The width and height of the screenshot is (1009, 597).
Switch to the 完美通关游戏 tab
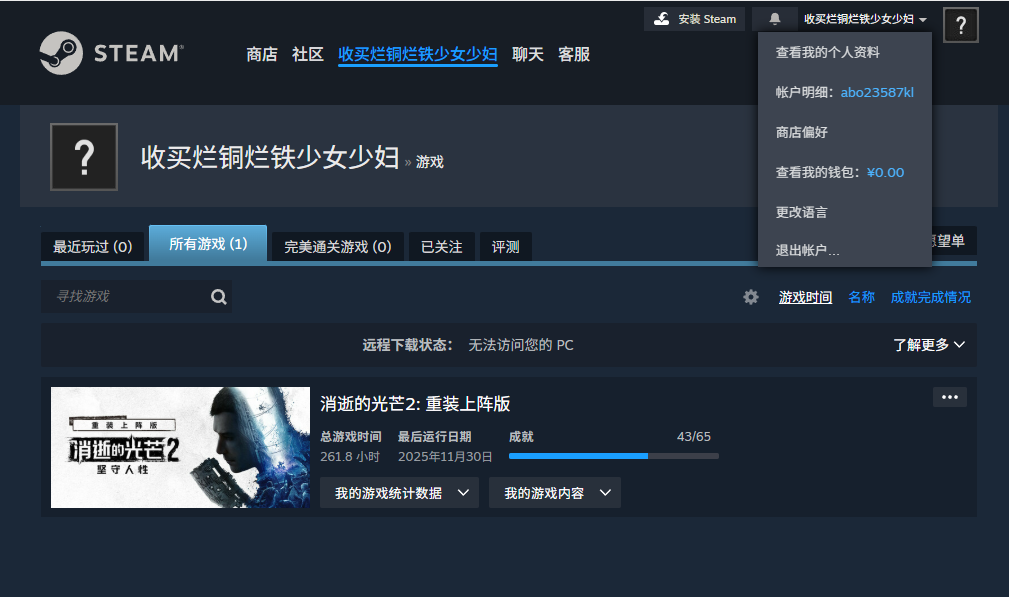coord(339,246)
